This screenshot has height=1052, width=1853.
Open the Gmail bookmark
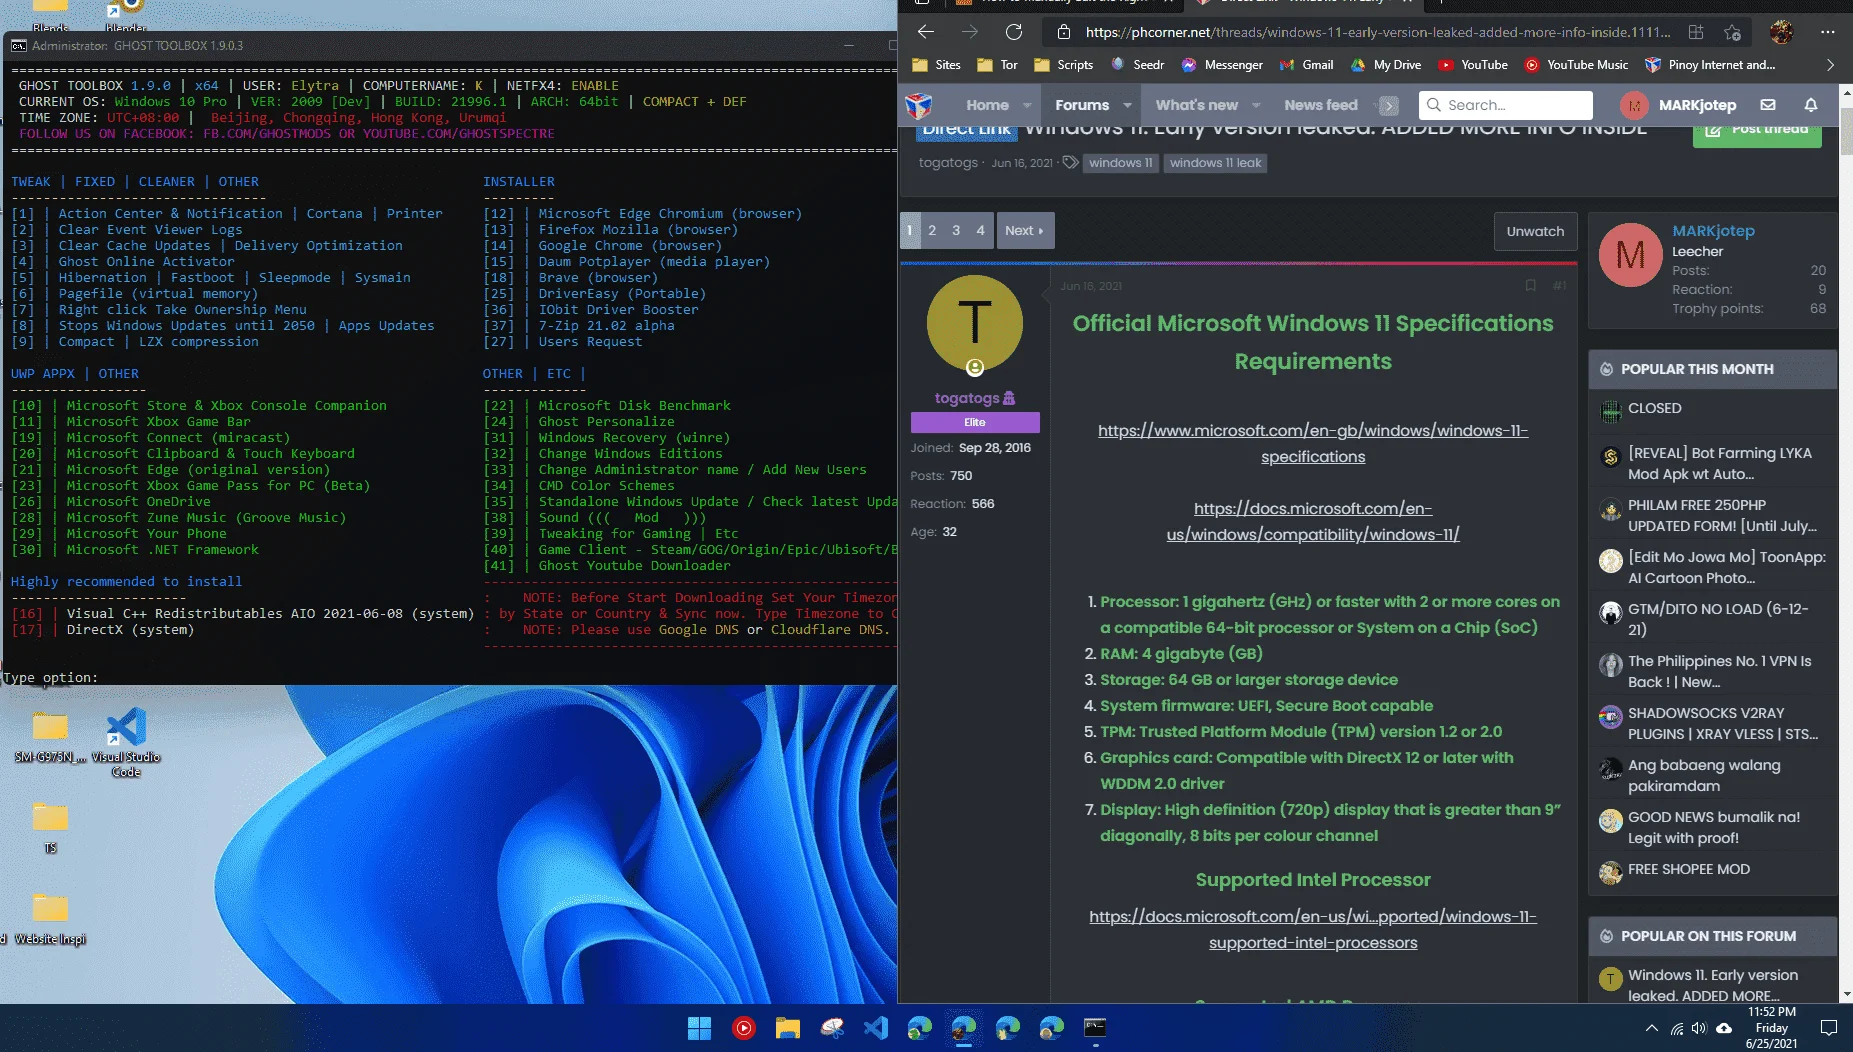[1306, 65]
